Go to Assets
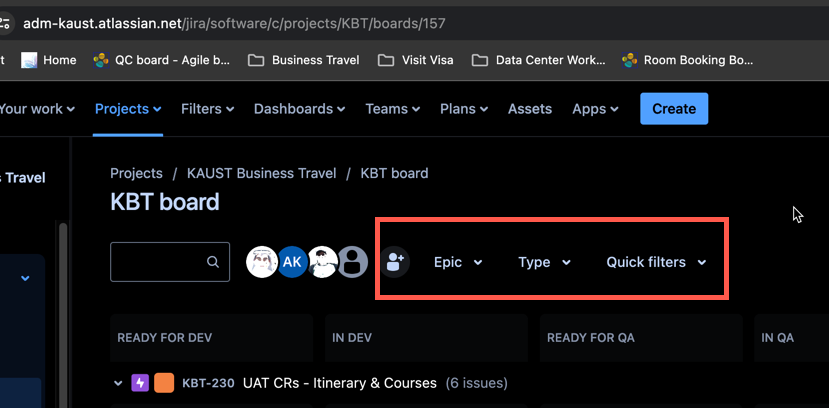 click(x=530, y=109)
